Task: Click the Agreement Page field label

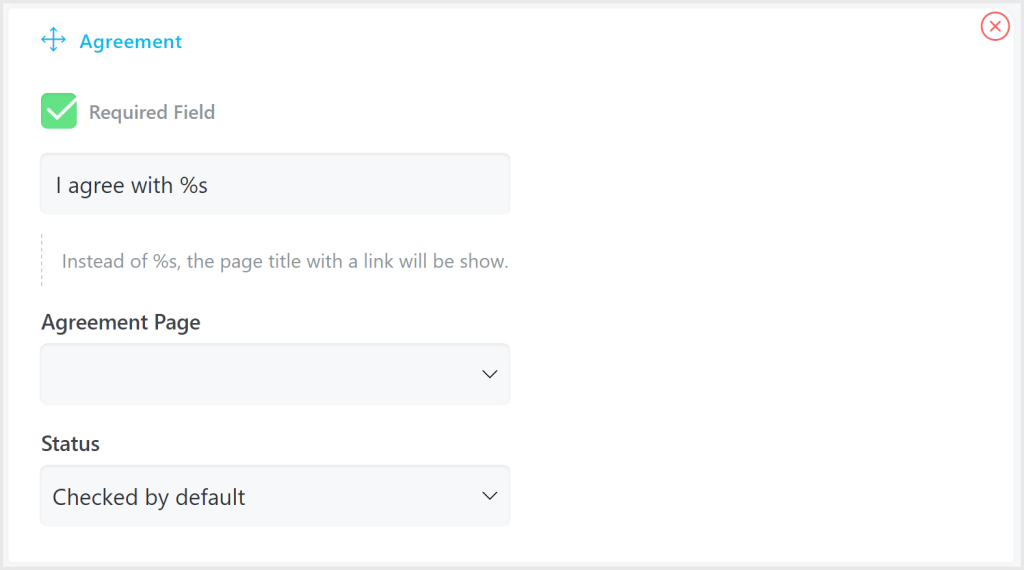Action: (x=121, y=323)
